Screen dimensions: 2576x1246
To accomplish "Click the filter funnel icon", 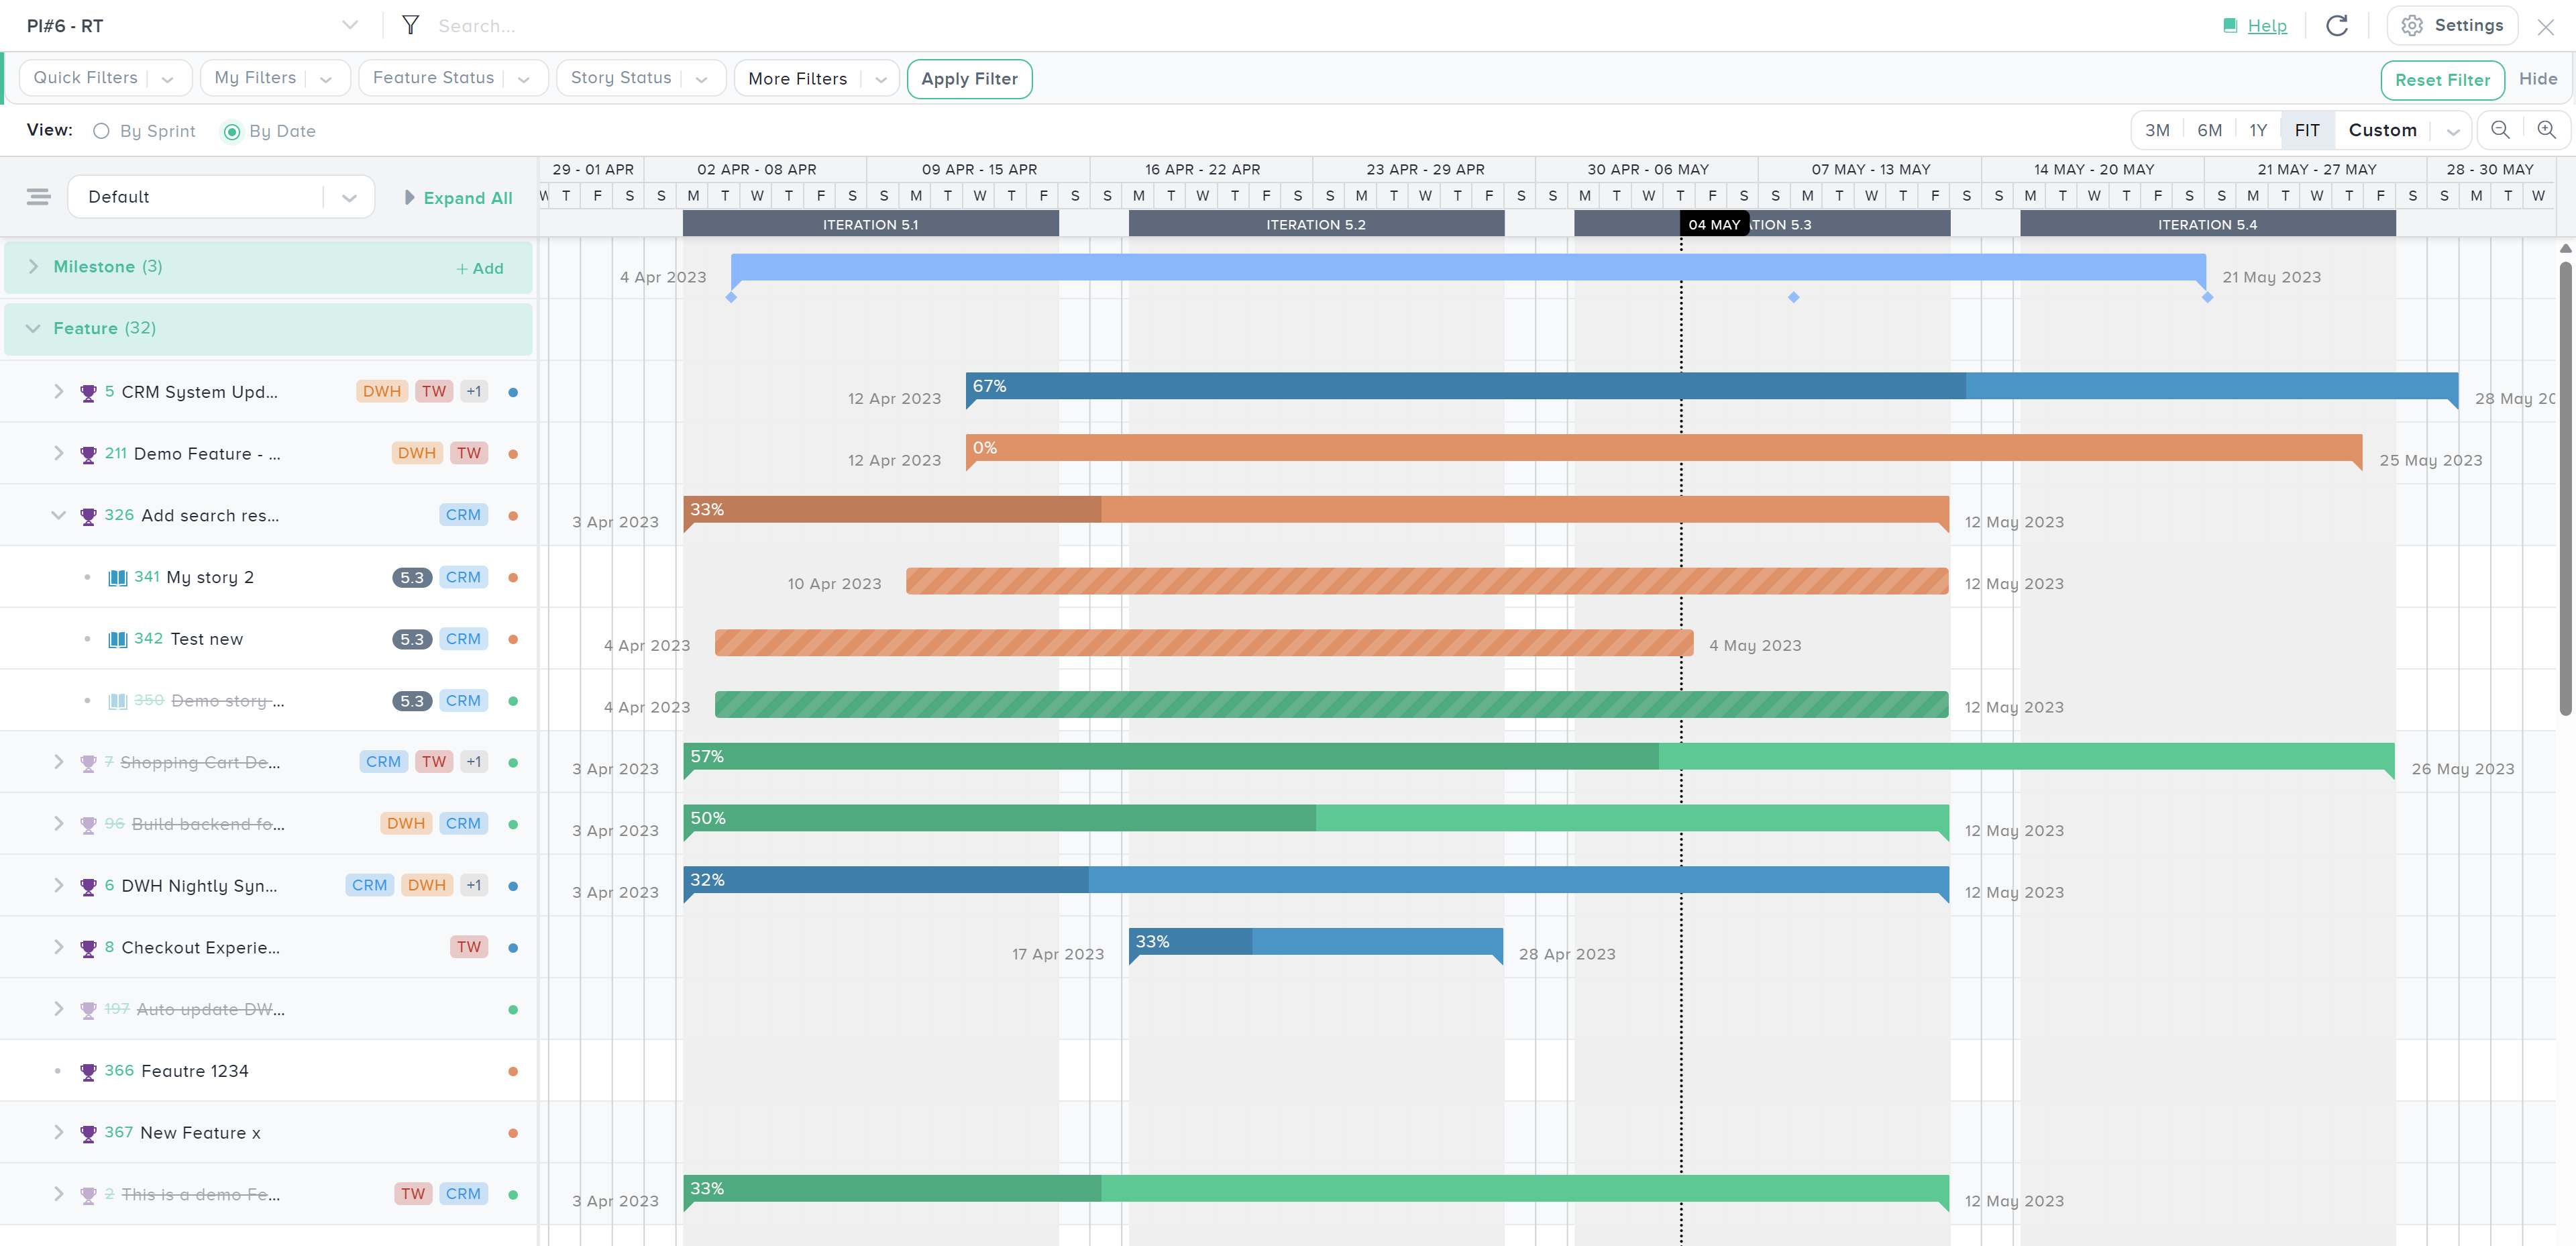I will tap(410, 25).
